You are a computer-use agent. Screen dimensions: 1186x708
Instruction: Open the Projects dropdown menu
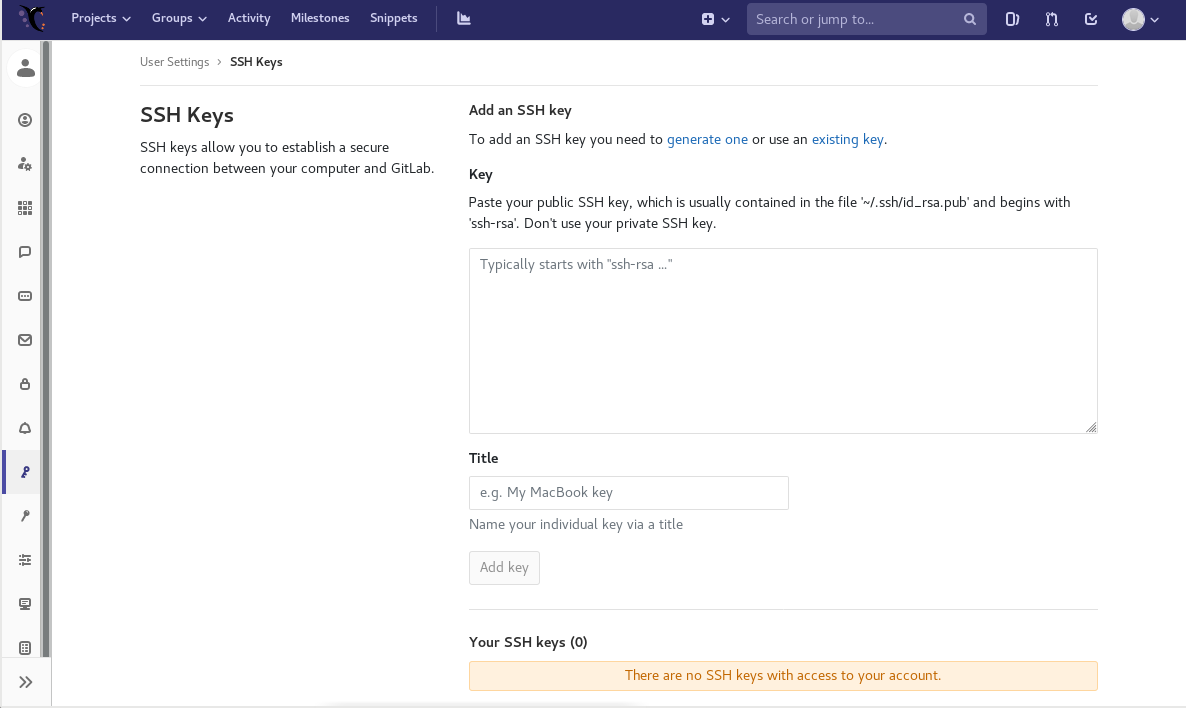click(101, 18)
